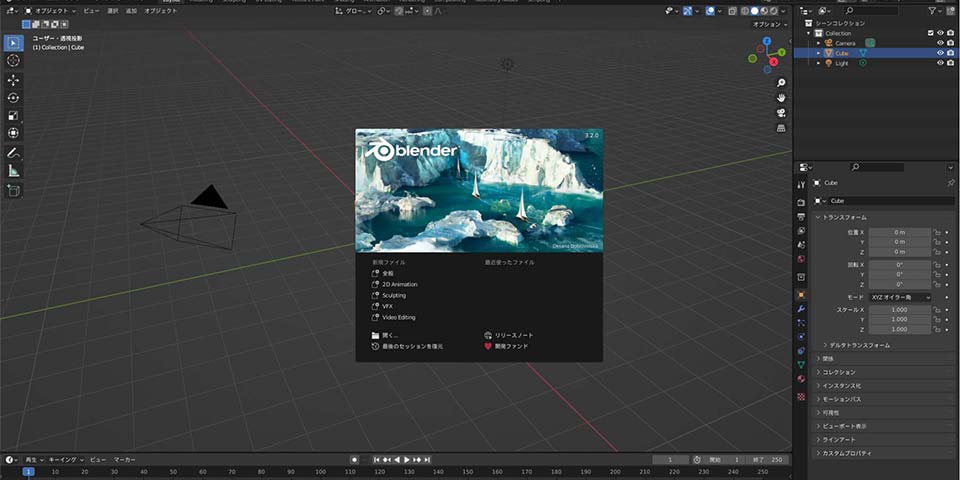Select the Add Cube tool

13,190
